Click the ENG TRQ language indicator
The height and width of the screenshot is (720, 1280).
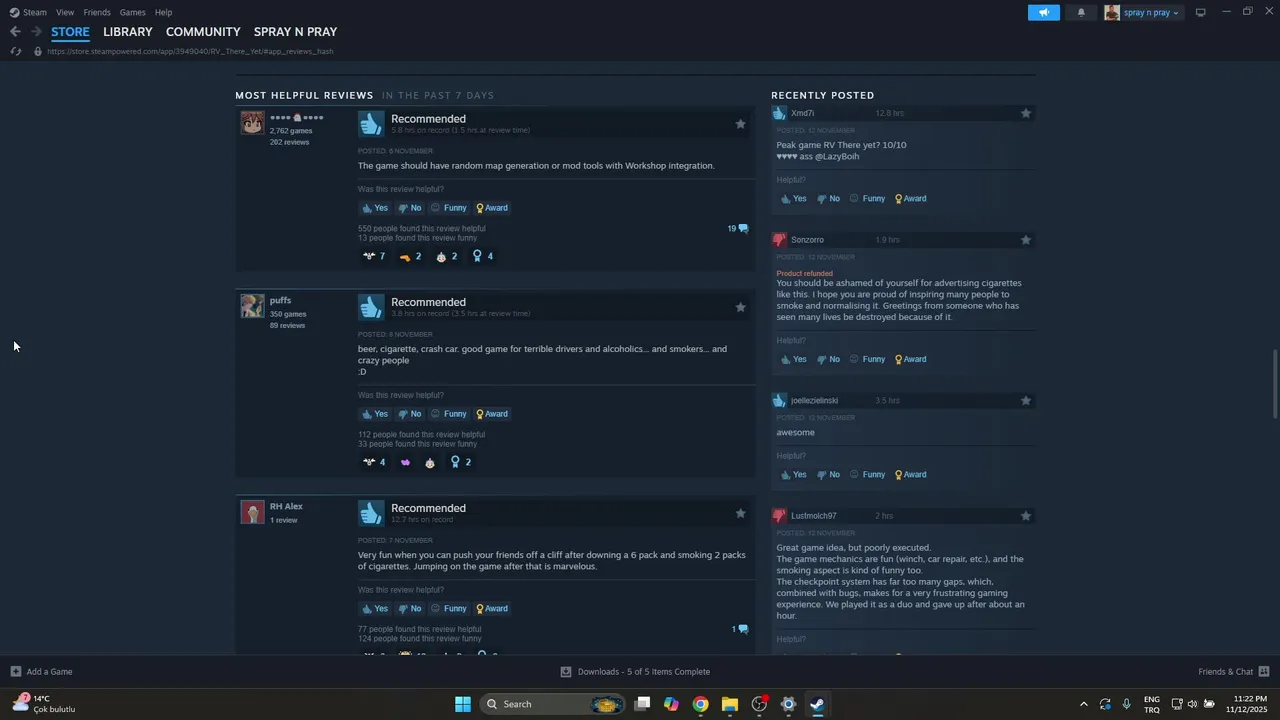[1152, 704]
